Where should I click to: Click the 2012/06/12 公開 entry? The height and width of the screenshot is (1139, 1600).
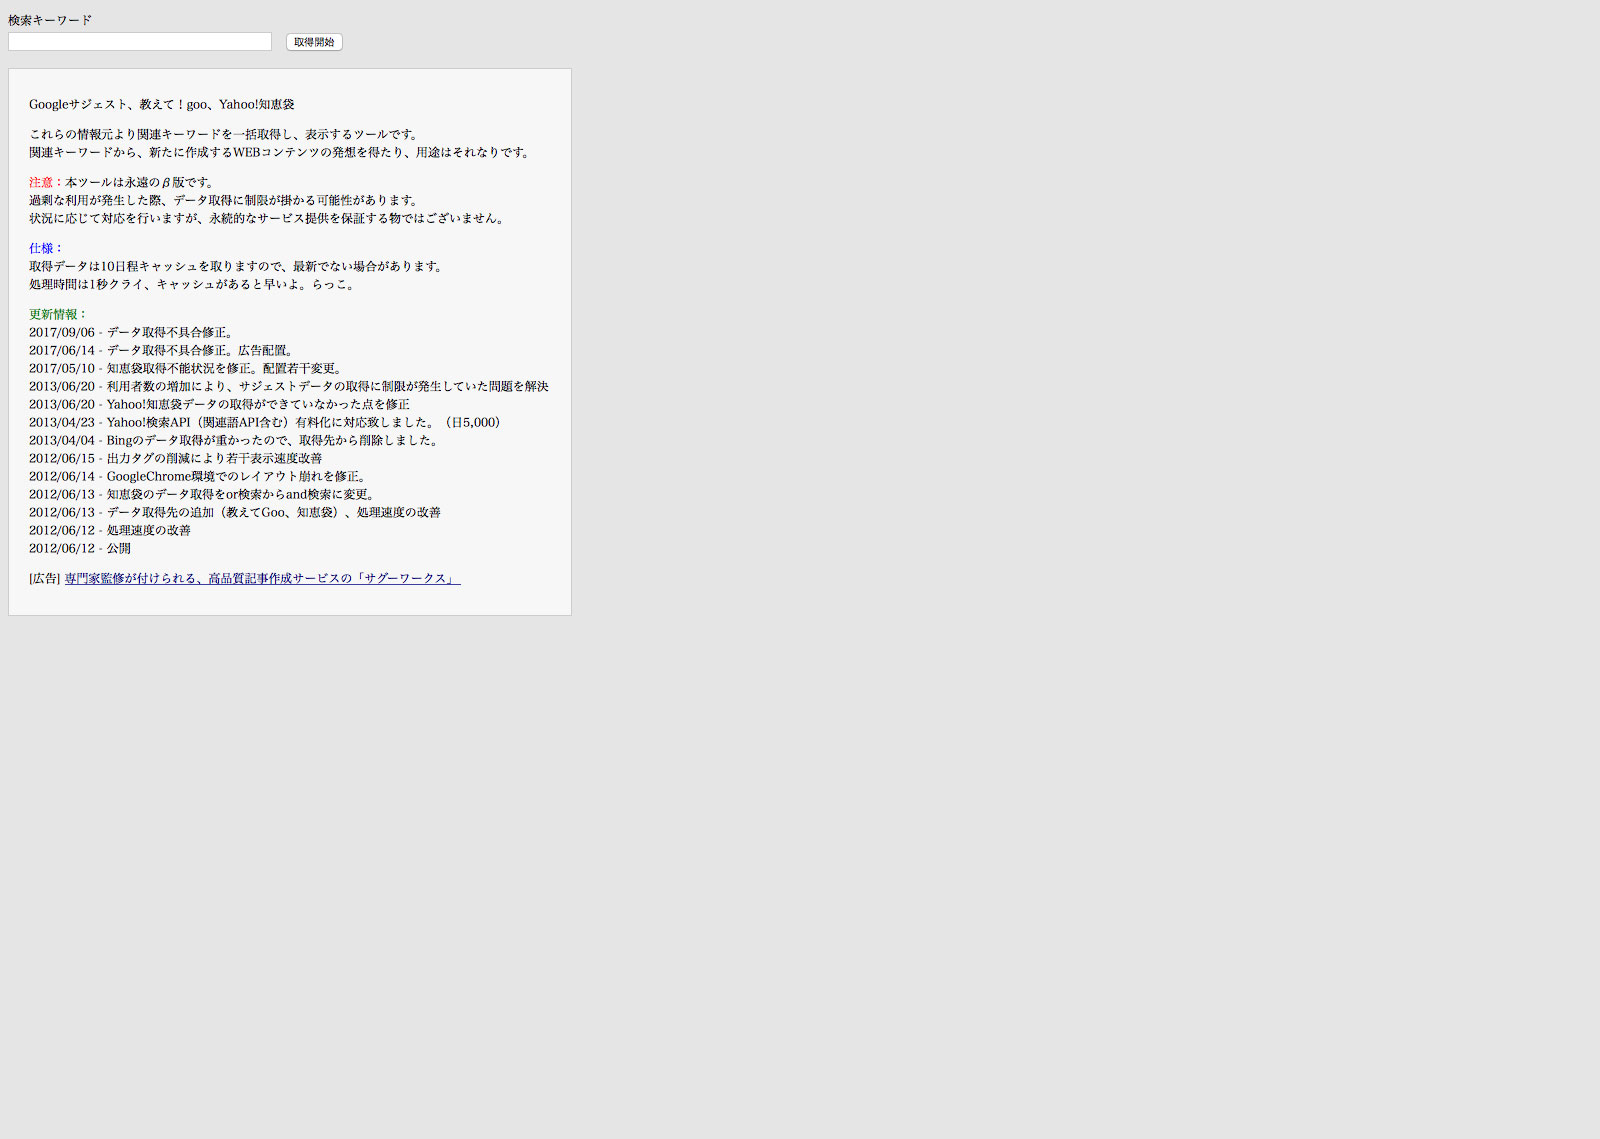pyautogui.click(x=80, y=549)
